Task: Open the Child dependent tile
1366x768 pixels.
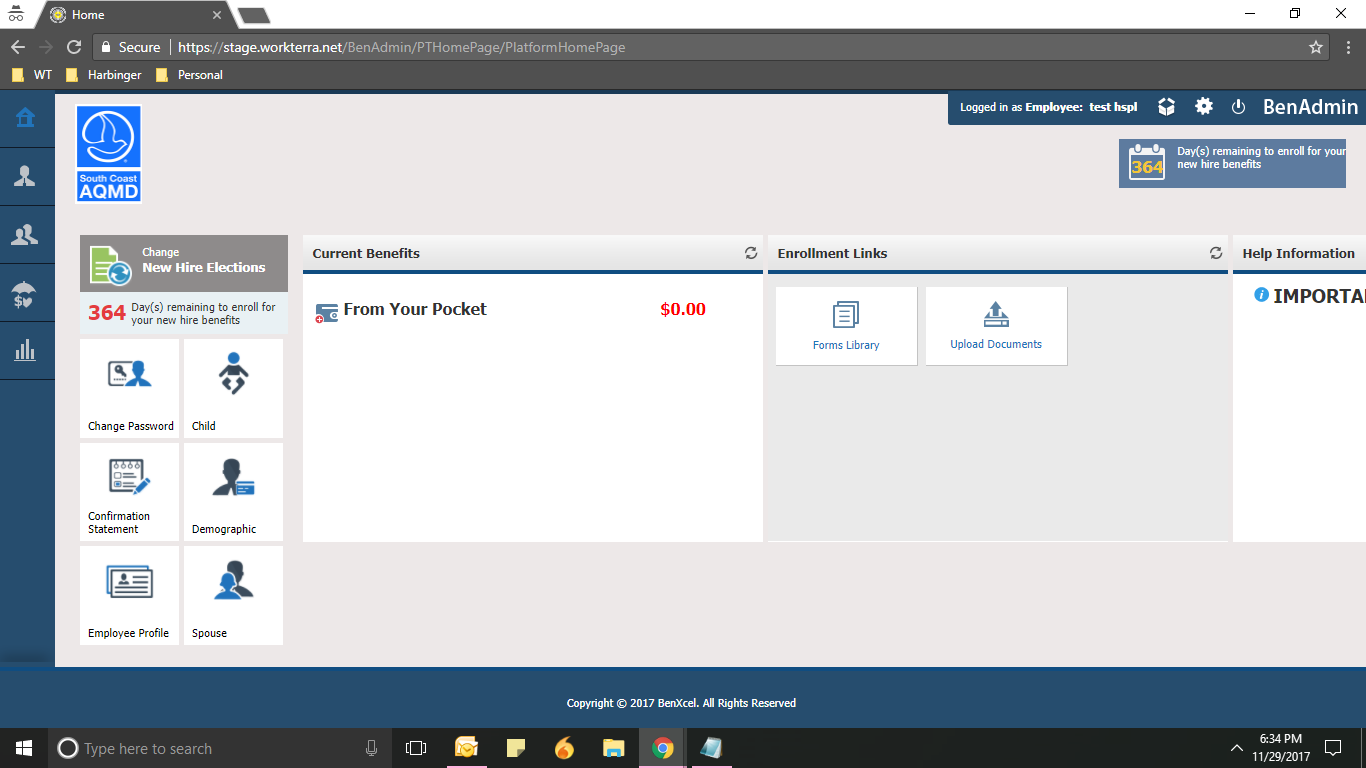Action: (233, 388)
